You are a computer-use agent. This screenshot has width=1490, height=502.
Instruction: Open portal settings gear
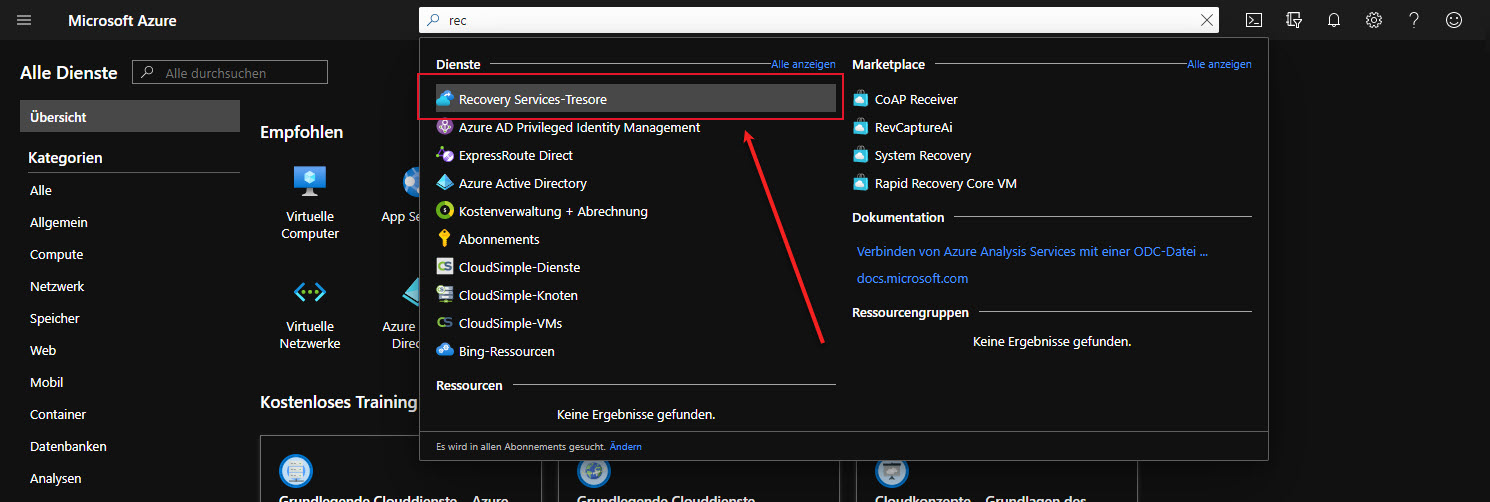point(1374,20)
